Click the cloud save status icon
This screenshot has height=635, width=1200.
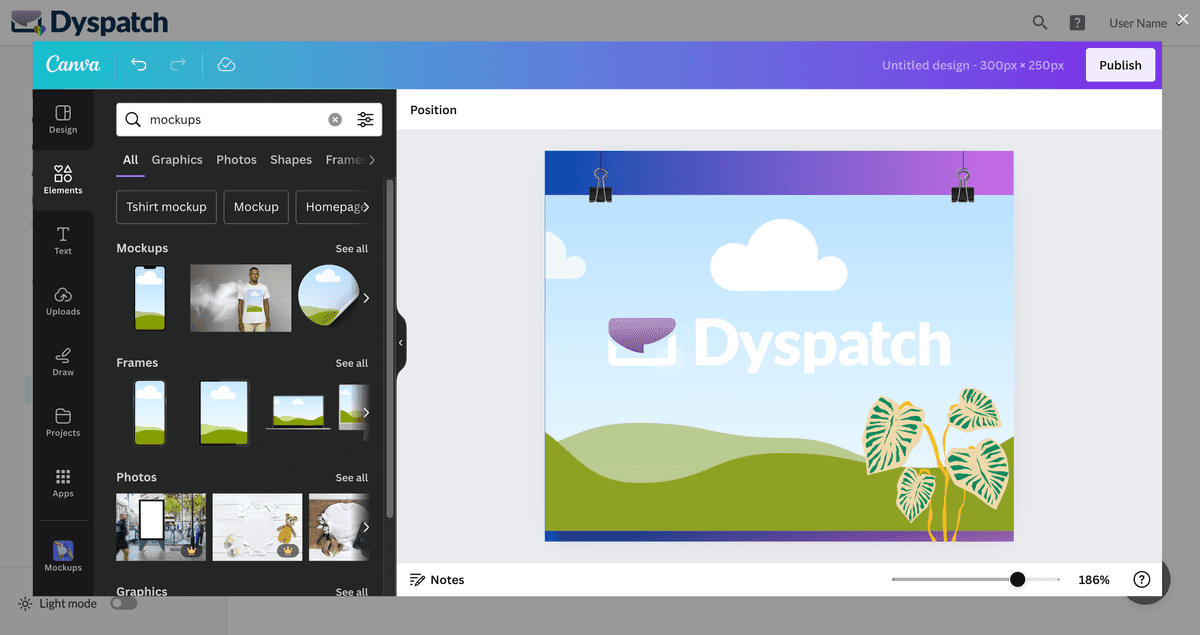pyautogui.click(x=226, y=65)
